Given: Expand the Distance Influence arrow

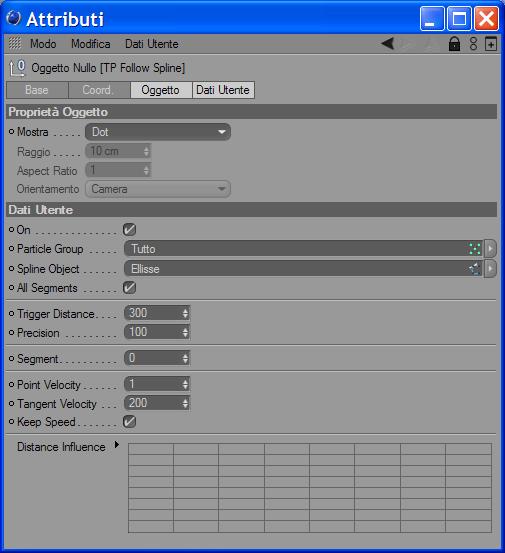Looking at the screenshot, I should coord(117,445).
